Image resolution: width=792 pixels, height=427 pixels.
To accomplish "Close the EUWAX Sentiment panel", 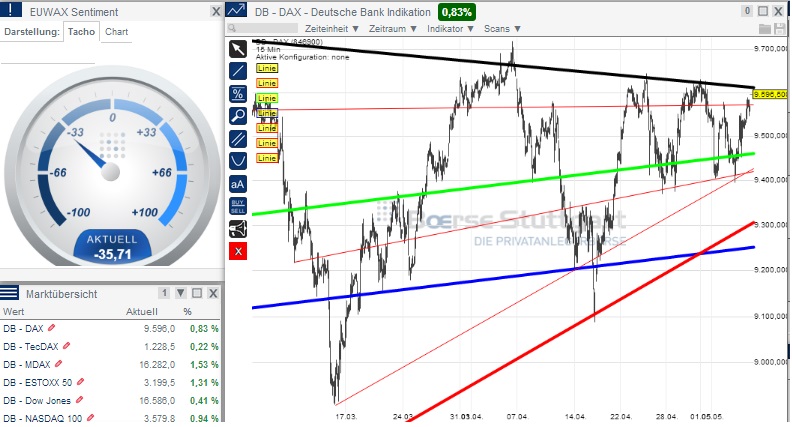I will [x=216, y=11].
